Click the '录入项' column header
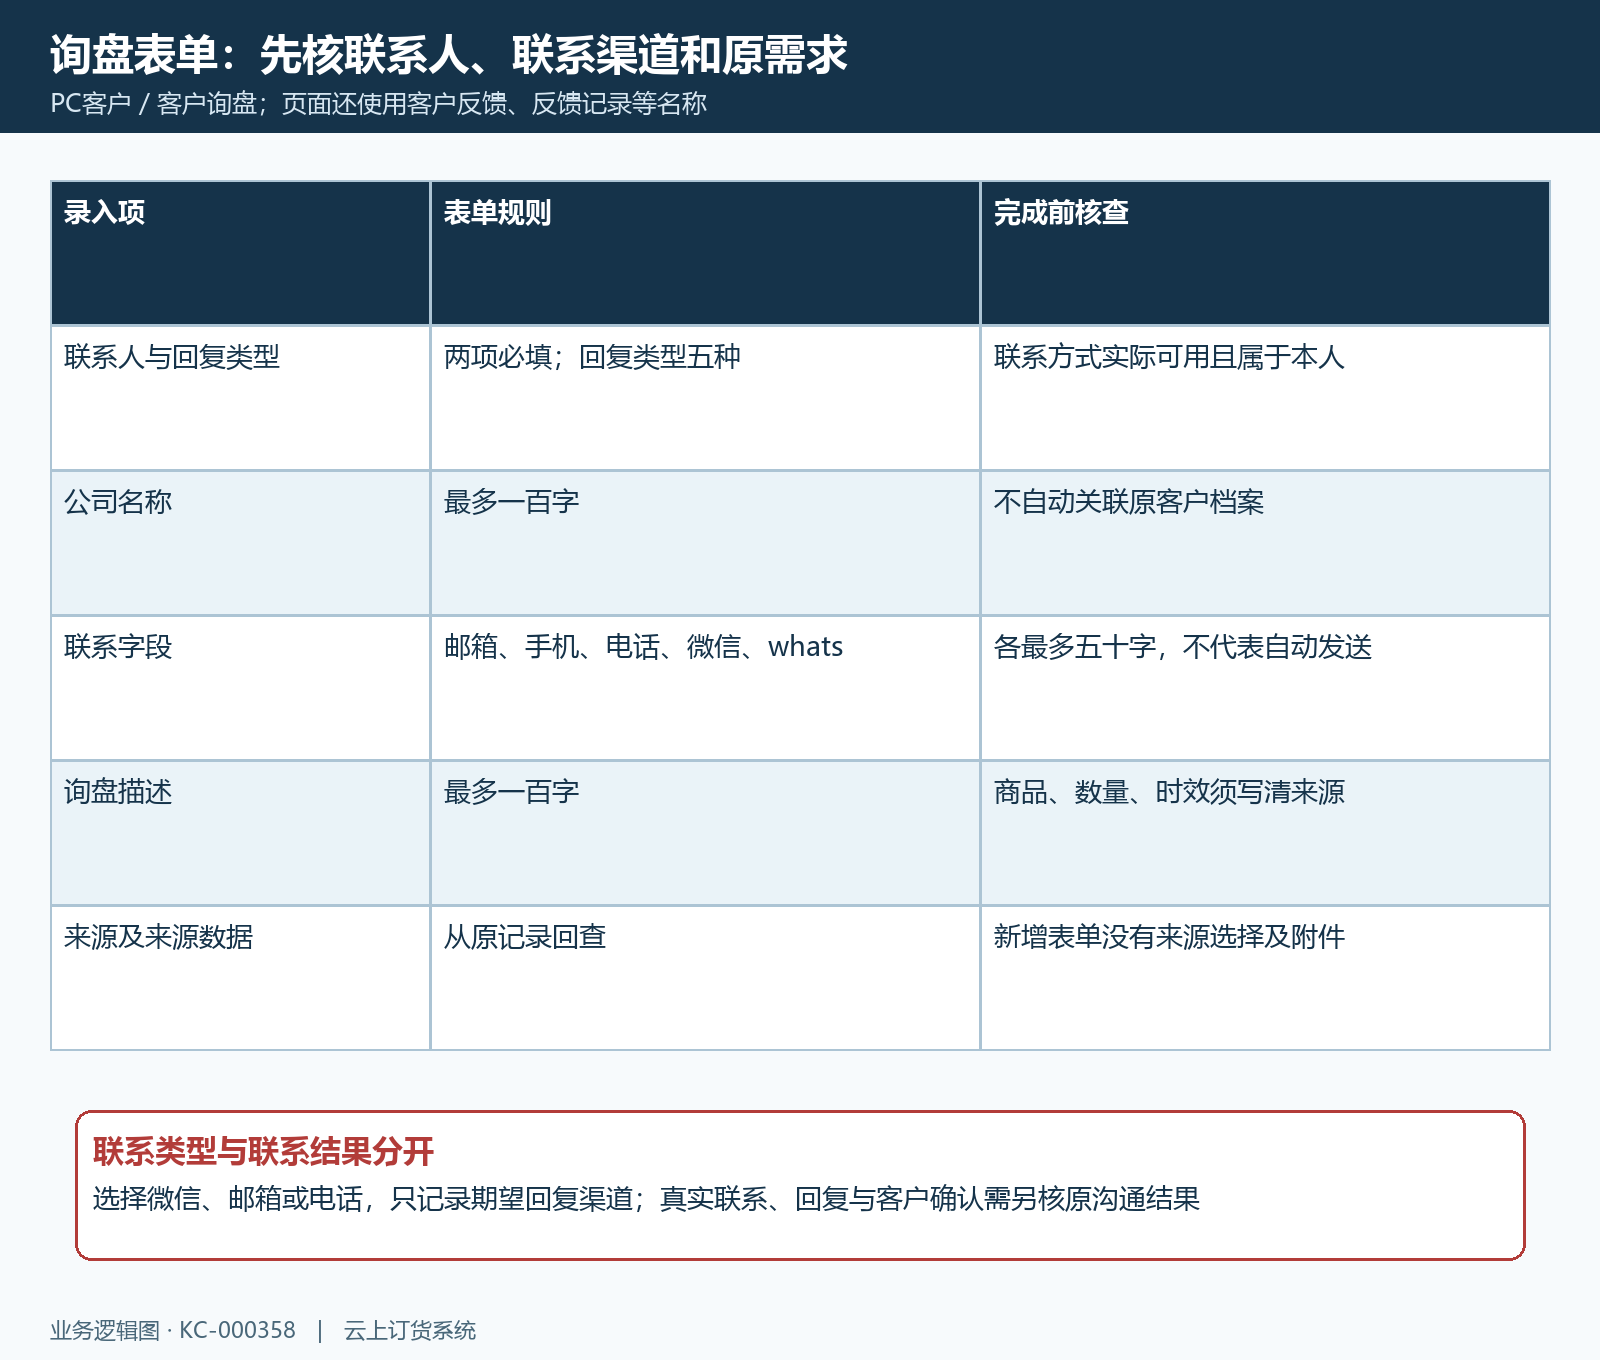Image resolution: width=1600 pixels, height=1360 pixels. pyautogui.click(x=241, y=253)
